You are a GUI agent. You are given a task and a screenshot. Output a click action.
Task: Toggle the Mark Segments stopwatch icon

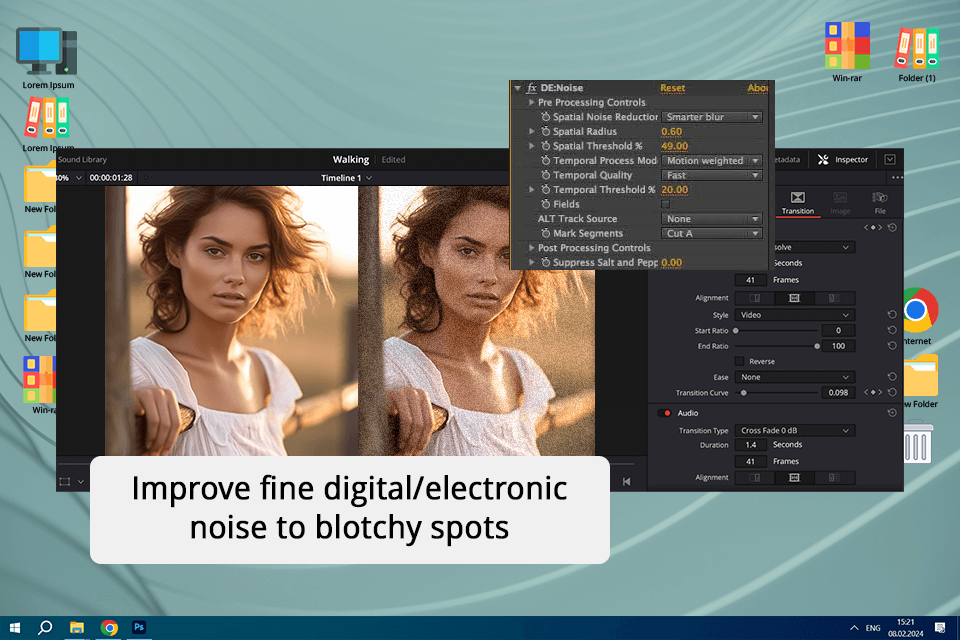546,233
